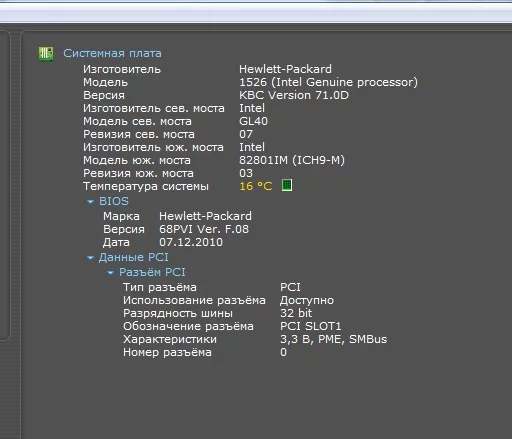This screenshot has height=439, width=512.
Task: Select the 68PVI Ver. F.08 BIOS version
Action: tap(204, 229)
